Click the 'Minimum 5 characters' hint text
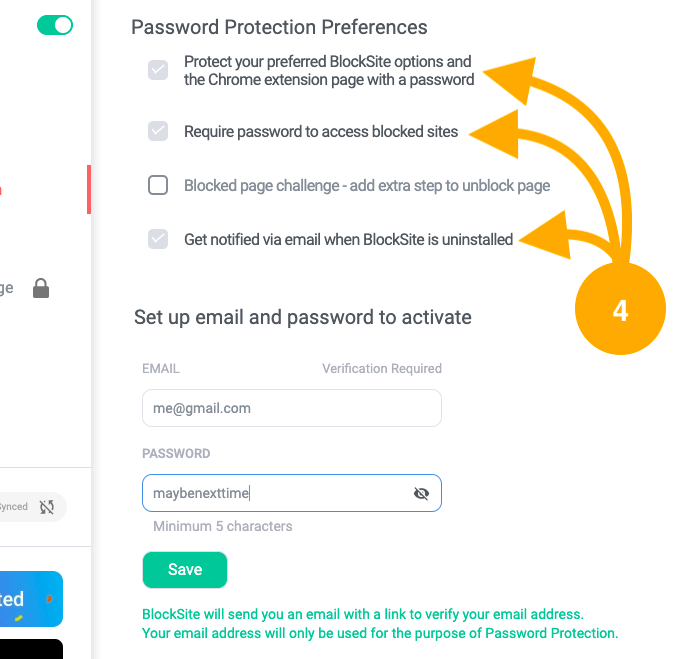 (222, 526)
